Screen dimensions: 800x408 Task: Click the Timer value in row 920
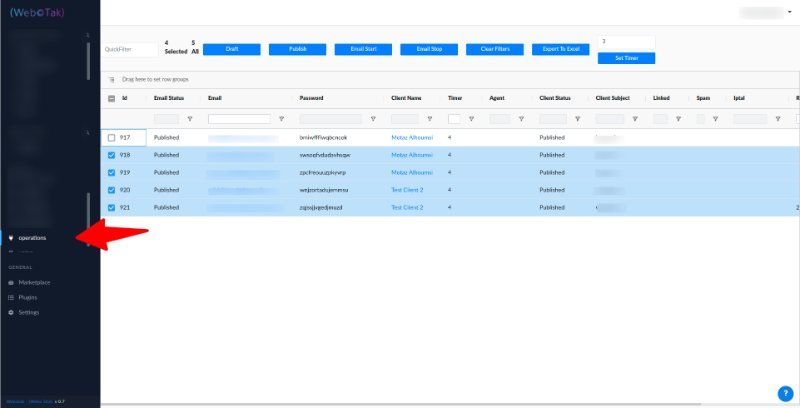click(x=449, y=190)
